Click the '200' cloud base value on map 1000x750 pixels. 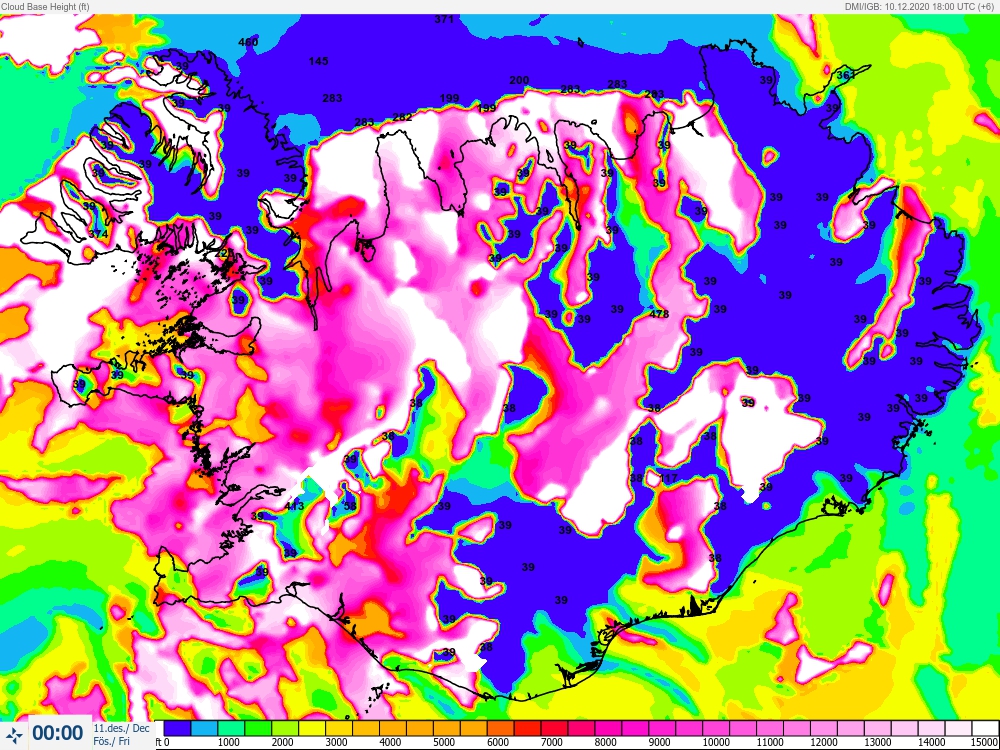click(519, 80)
